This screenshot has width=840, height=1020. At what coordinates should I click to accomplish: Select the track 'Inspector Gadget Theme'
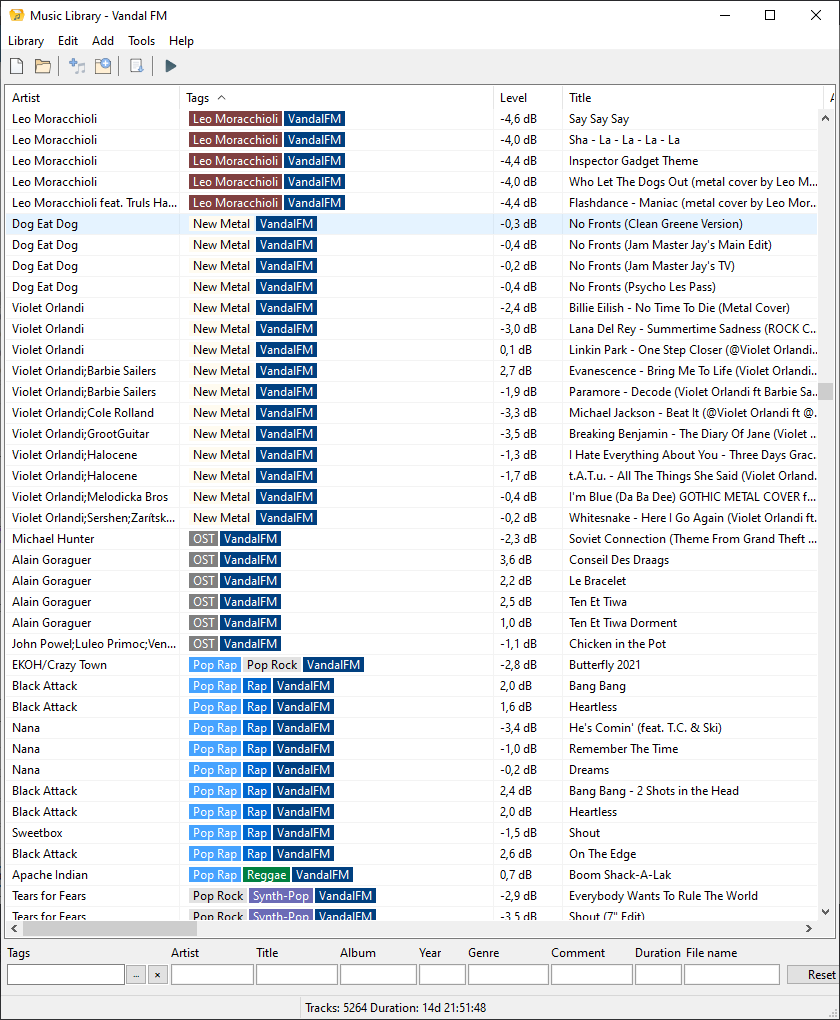[633, 161]
